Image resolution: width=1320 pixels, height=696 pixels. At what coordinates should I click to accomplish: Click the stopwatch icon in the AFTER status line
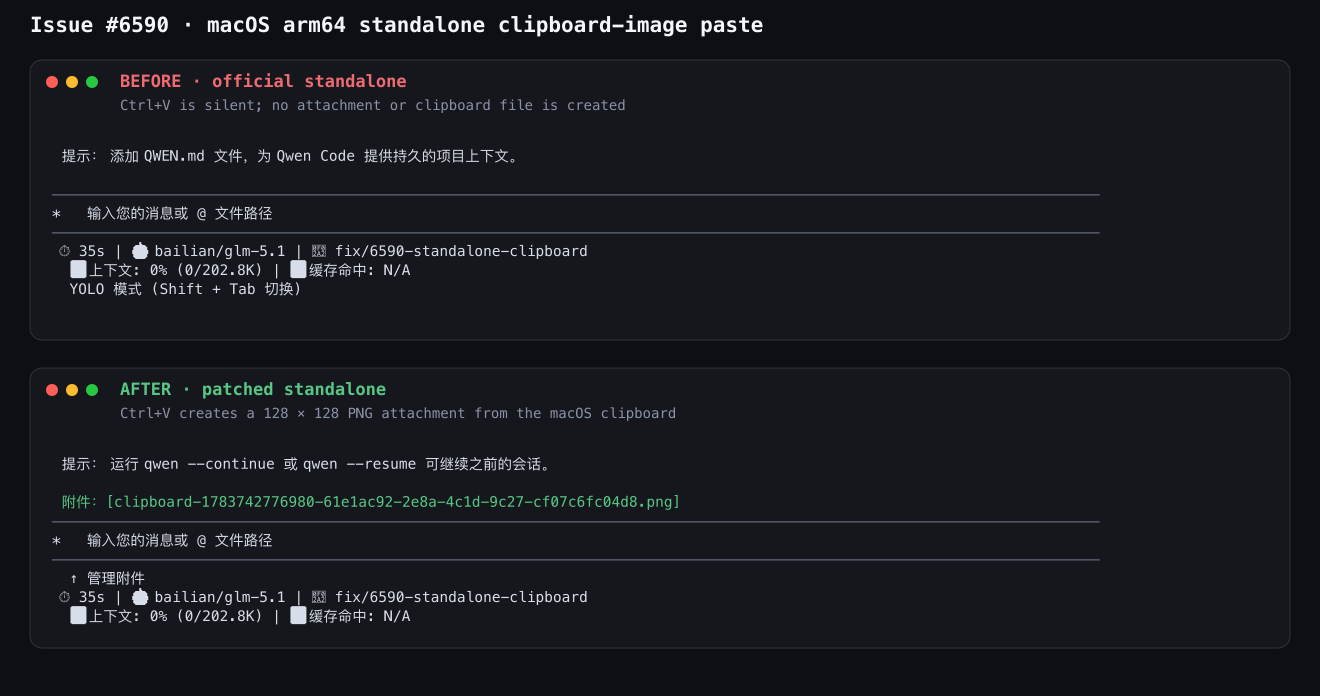coord(65,597)
